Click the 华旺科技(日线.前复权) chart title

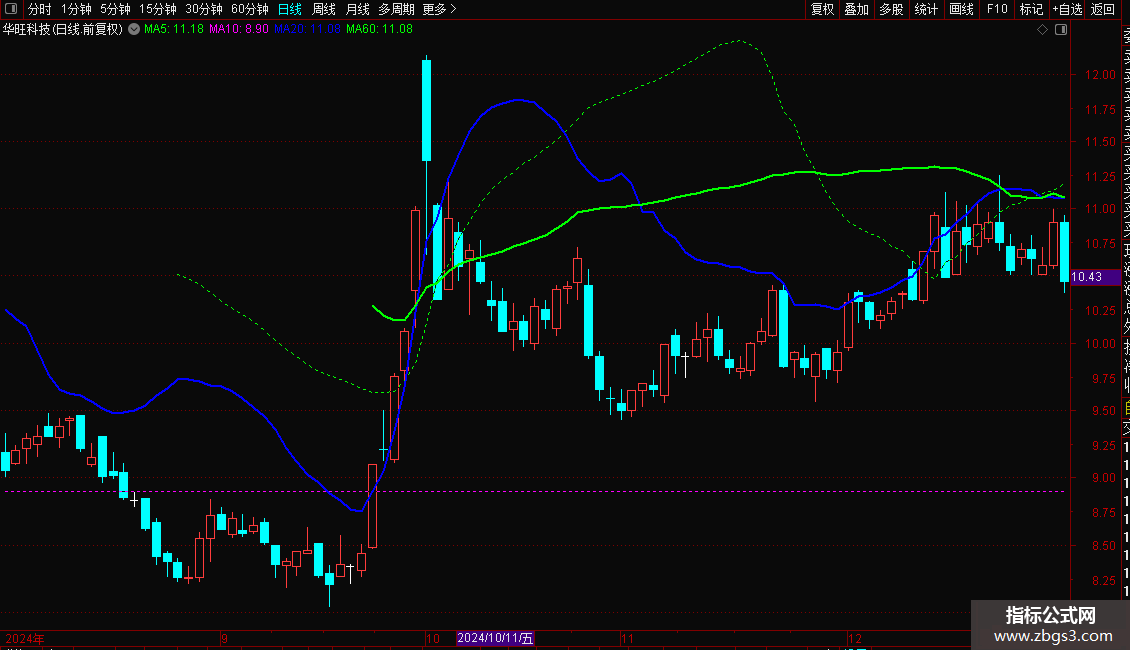pyautogui.click(x=63, y=29)
